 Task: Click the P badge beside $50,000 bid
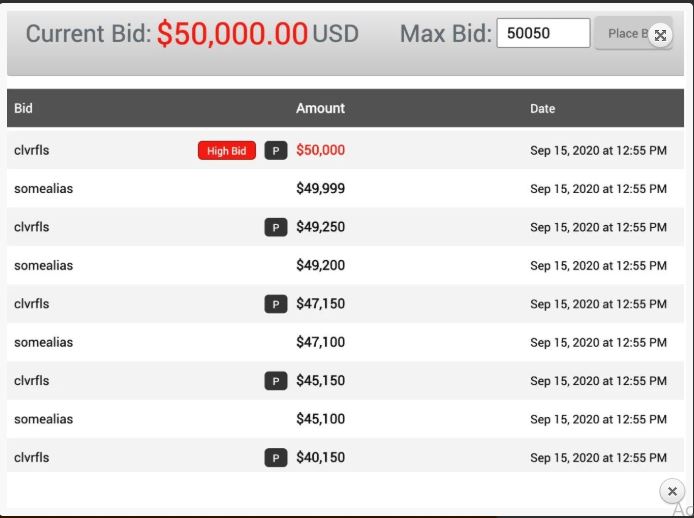276,151
